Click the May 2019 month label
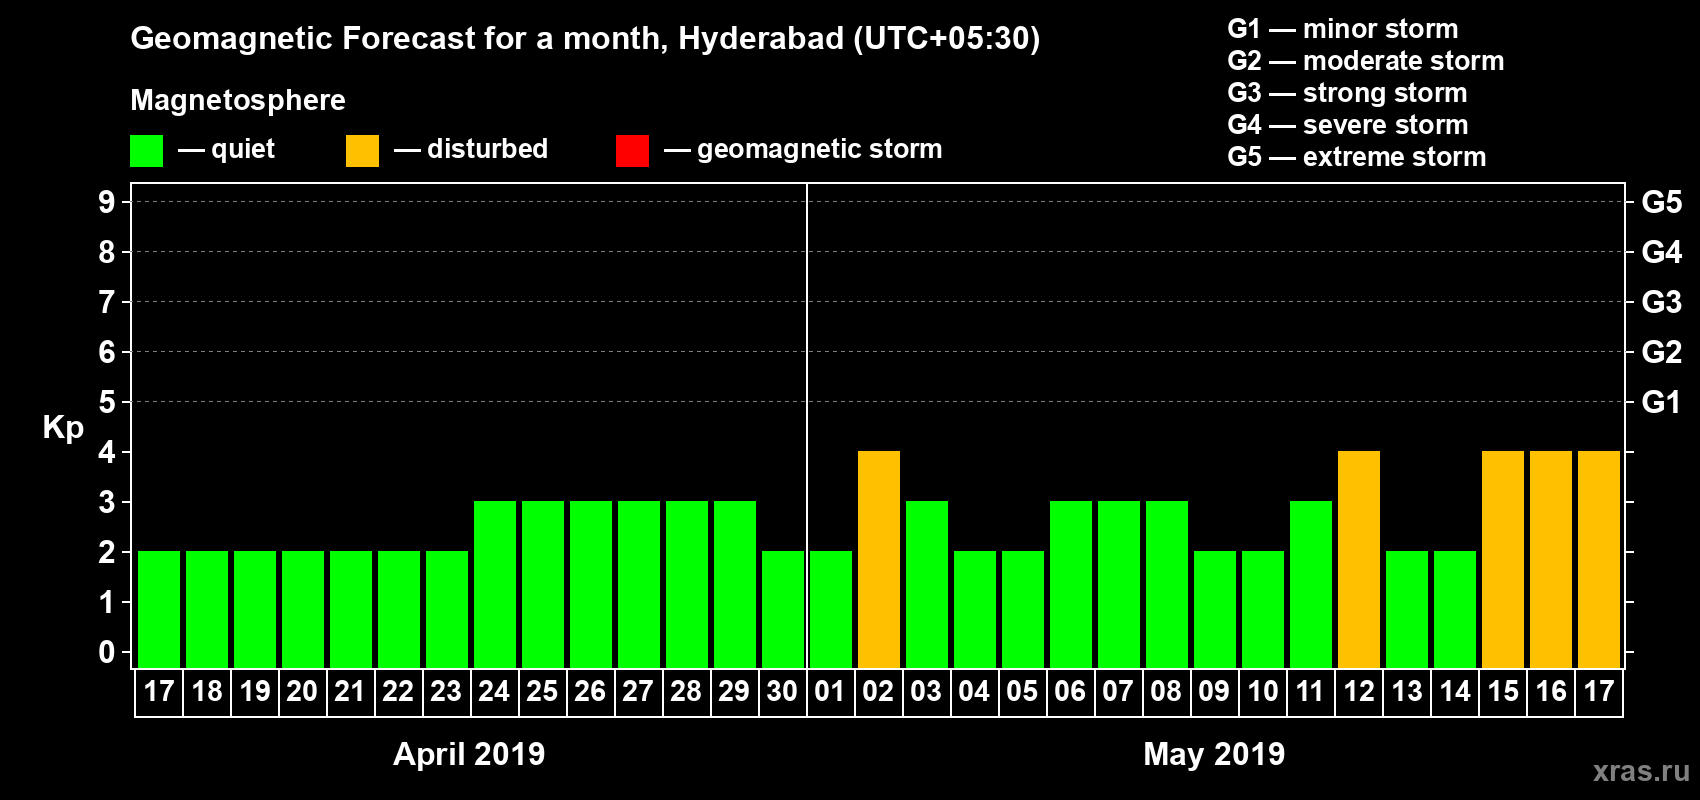 (x=1214, y=754)
